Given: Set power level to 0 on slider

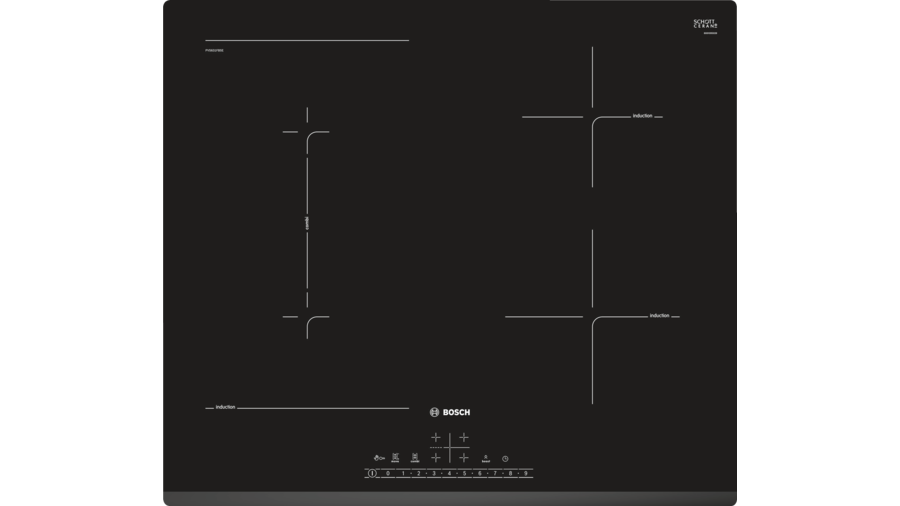Looking at the screenshot, I should tap(388, 473).
